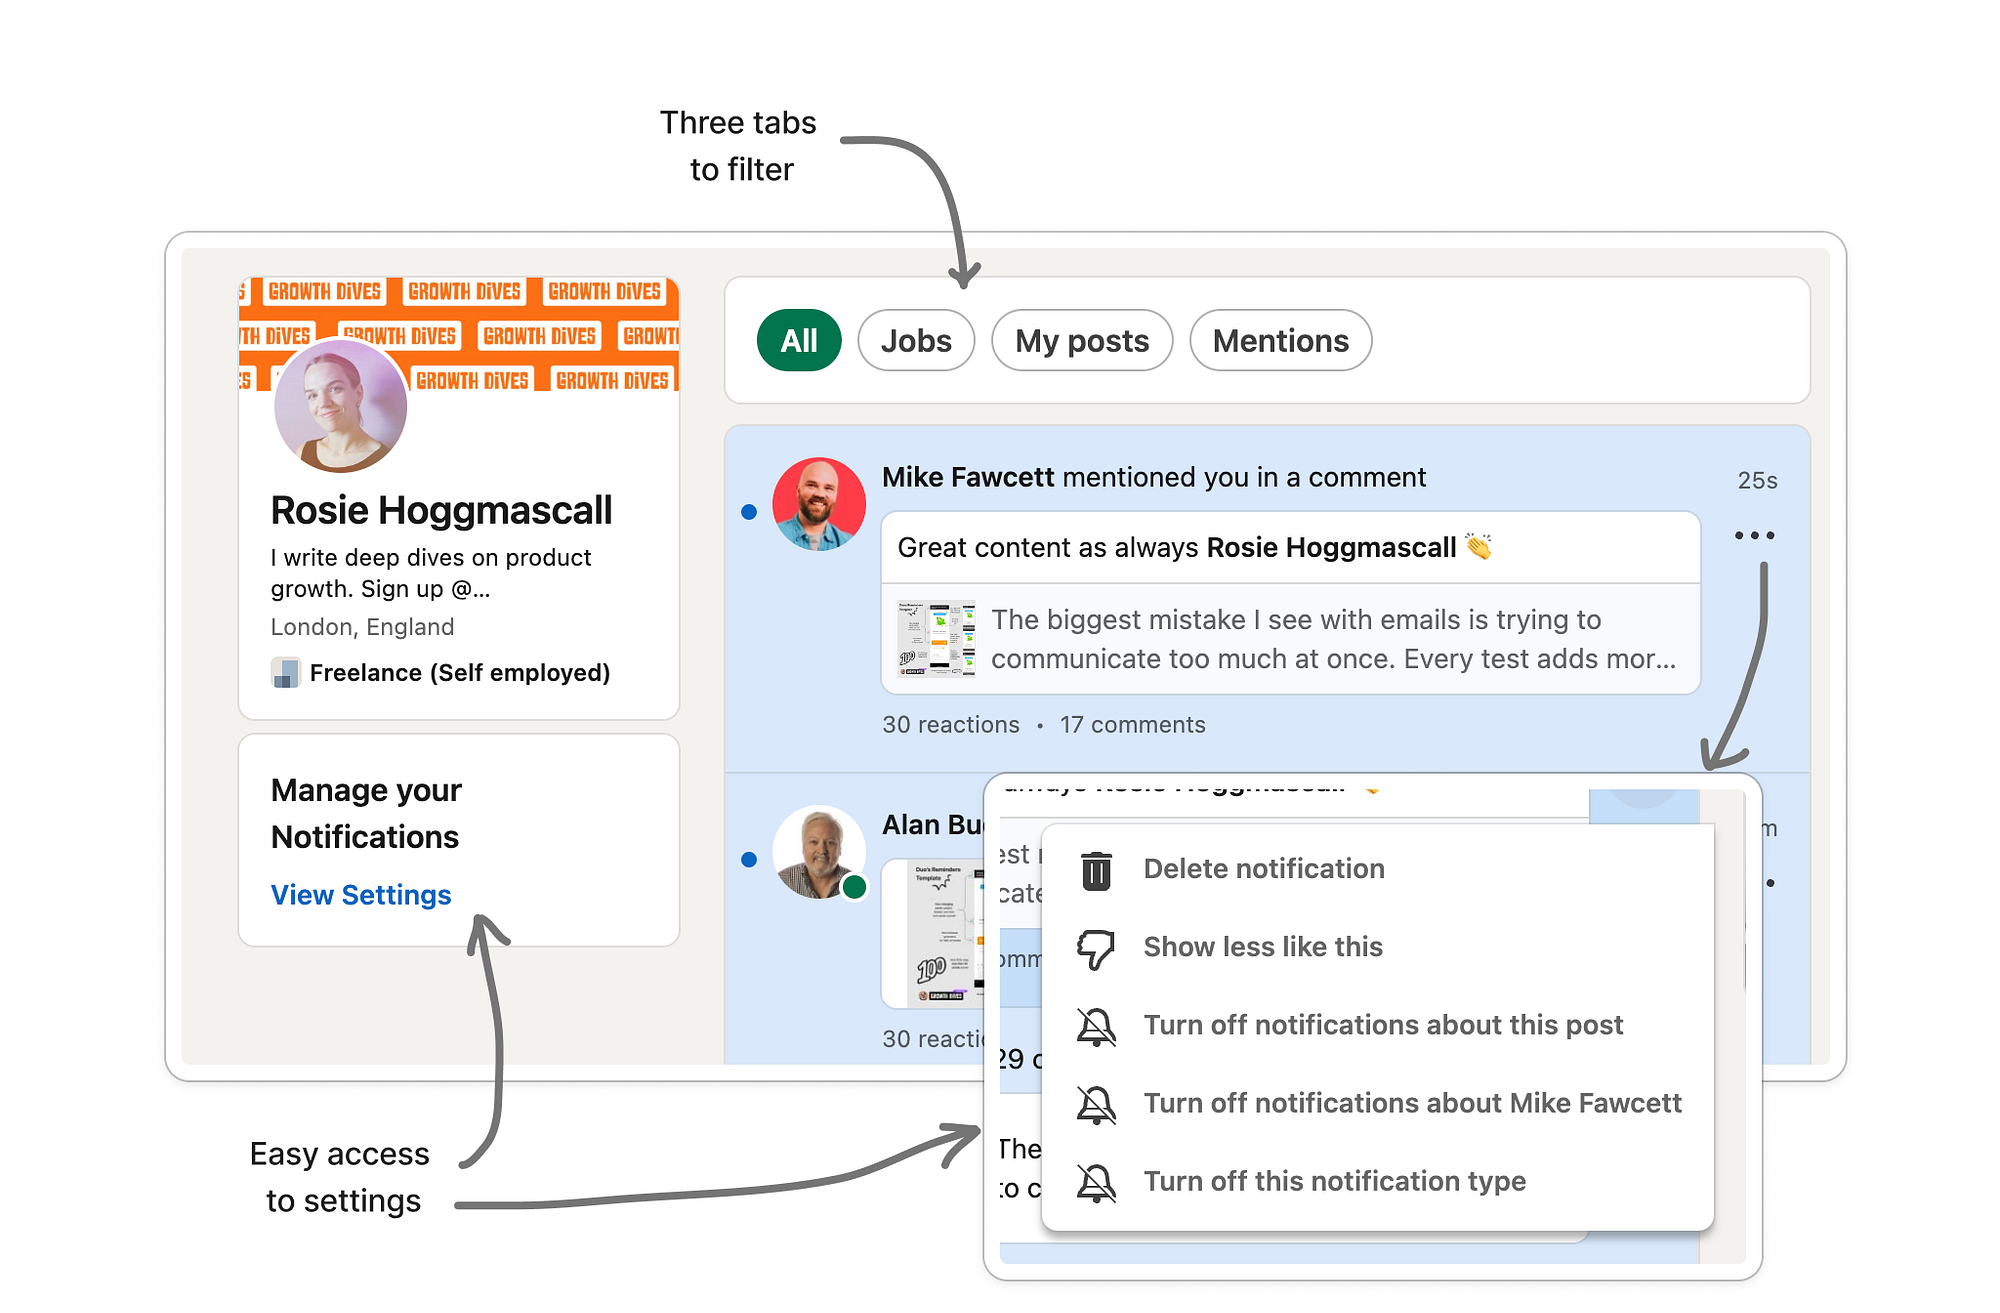This screenshot has width=2000, height=1313.
Task: Select Show less like this
Action: 1263,948
